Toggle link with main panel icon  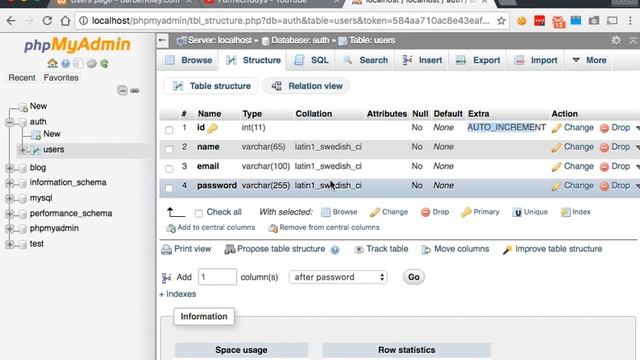(x=135, y=91)
